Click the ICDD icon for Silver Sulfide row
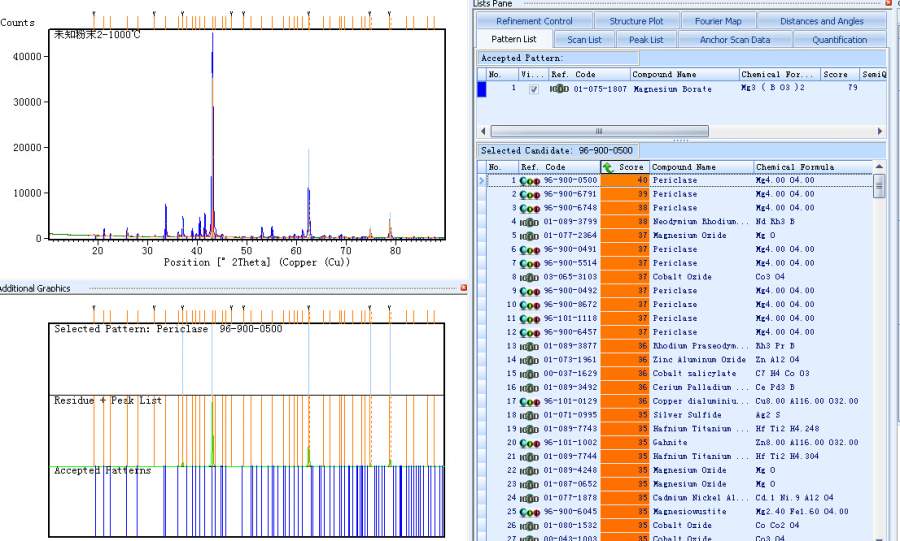 point(530,415)
